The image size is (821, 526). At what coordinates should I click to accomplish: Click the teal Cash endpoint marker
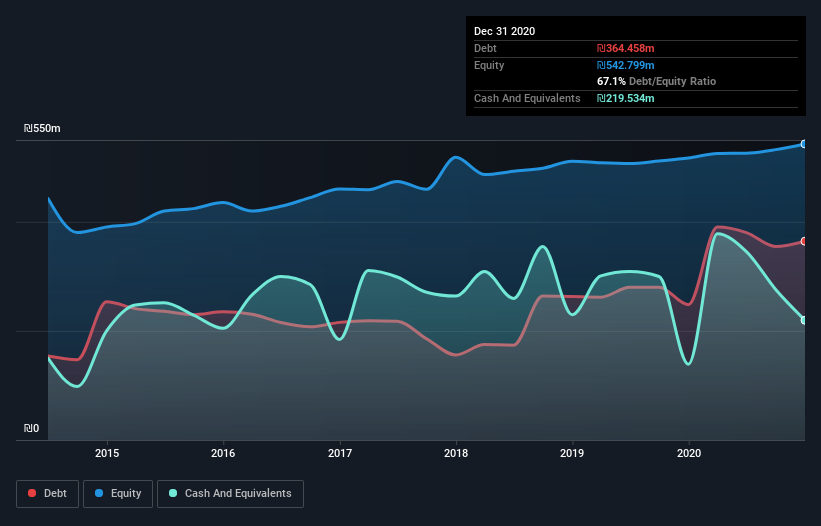(x=804, y=320)
